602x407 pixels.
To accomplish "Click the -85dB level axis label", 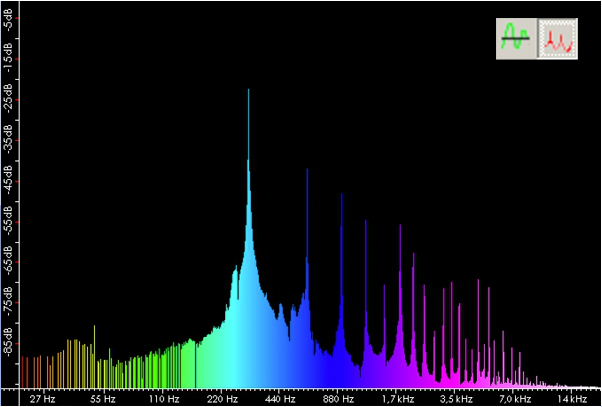I will pos(8,345).
